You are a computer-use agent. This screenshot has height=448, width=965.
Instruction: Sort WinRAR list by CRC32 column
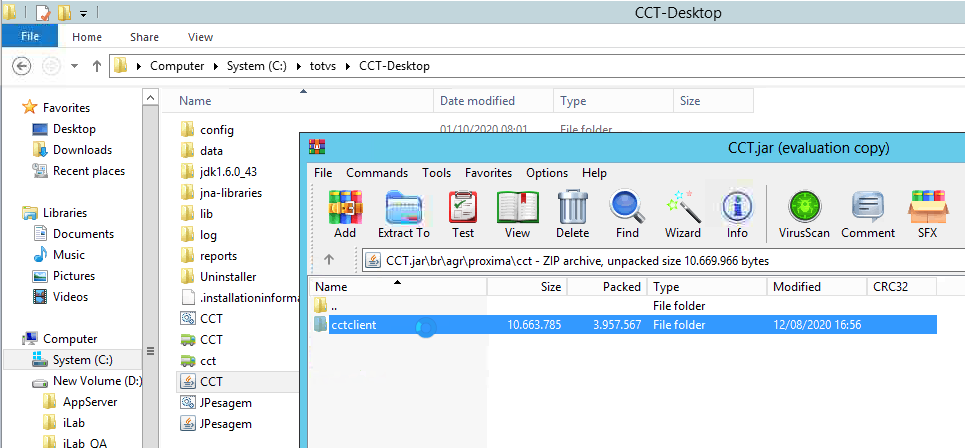(x=901, y=287)
